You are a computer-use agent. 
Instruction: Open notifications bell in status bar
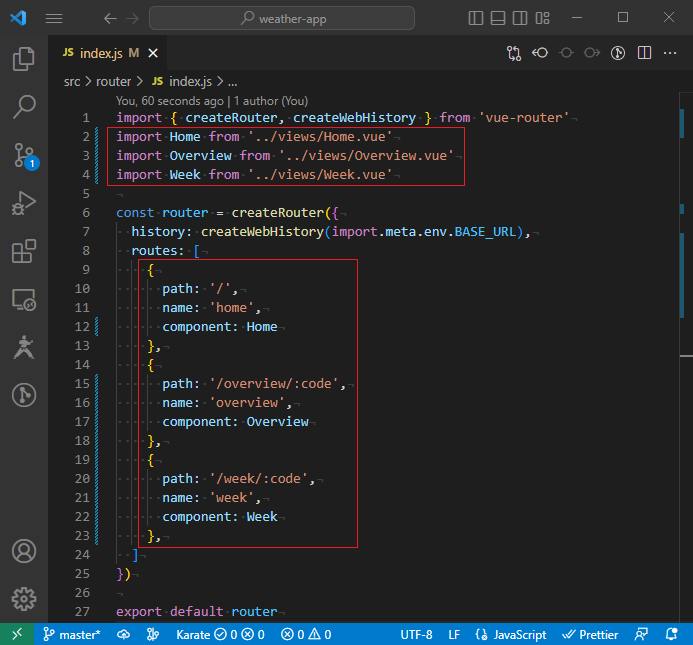coord(671,634)
